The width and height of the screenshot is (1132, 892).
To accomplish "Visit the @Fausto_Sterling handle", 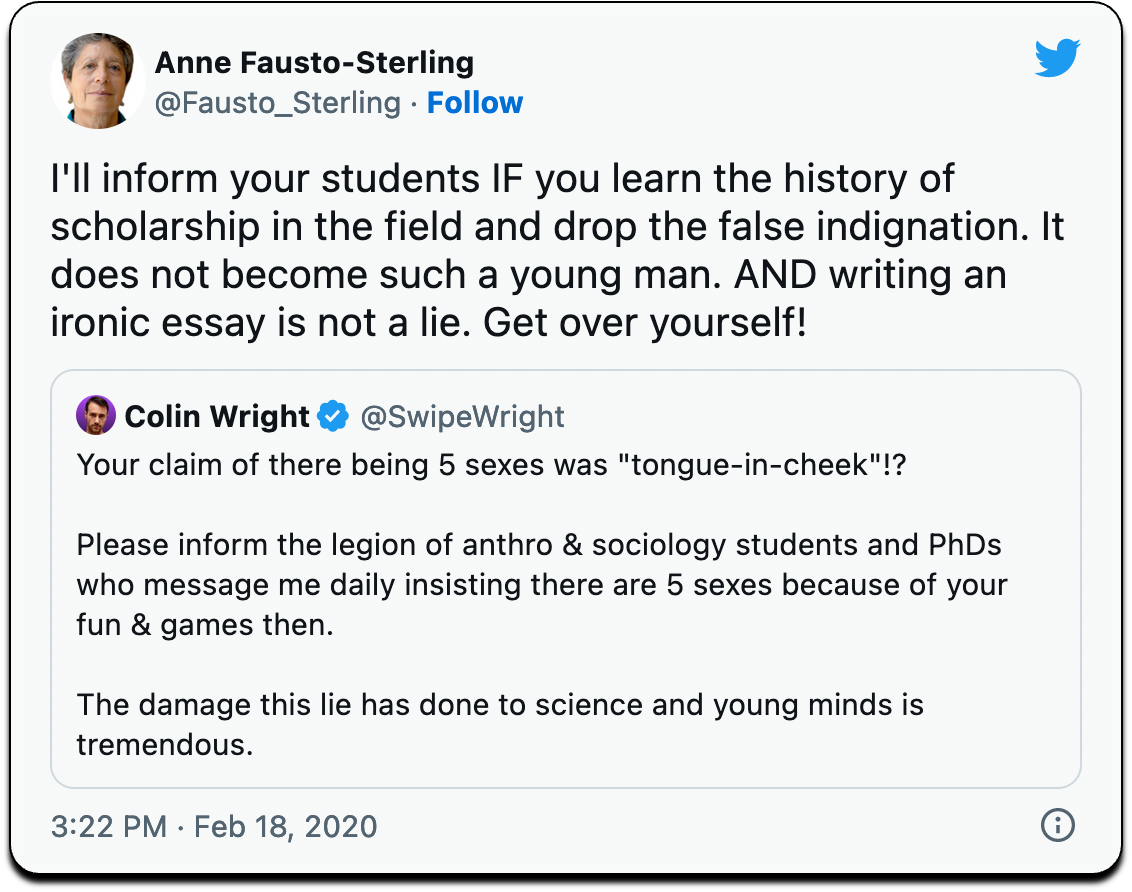I will (277, 103).
